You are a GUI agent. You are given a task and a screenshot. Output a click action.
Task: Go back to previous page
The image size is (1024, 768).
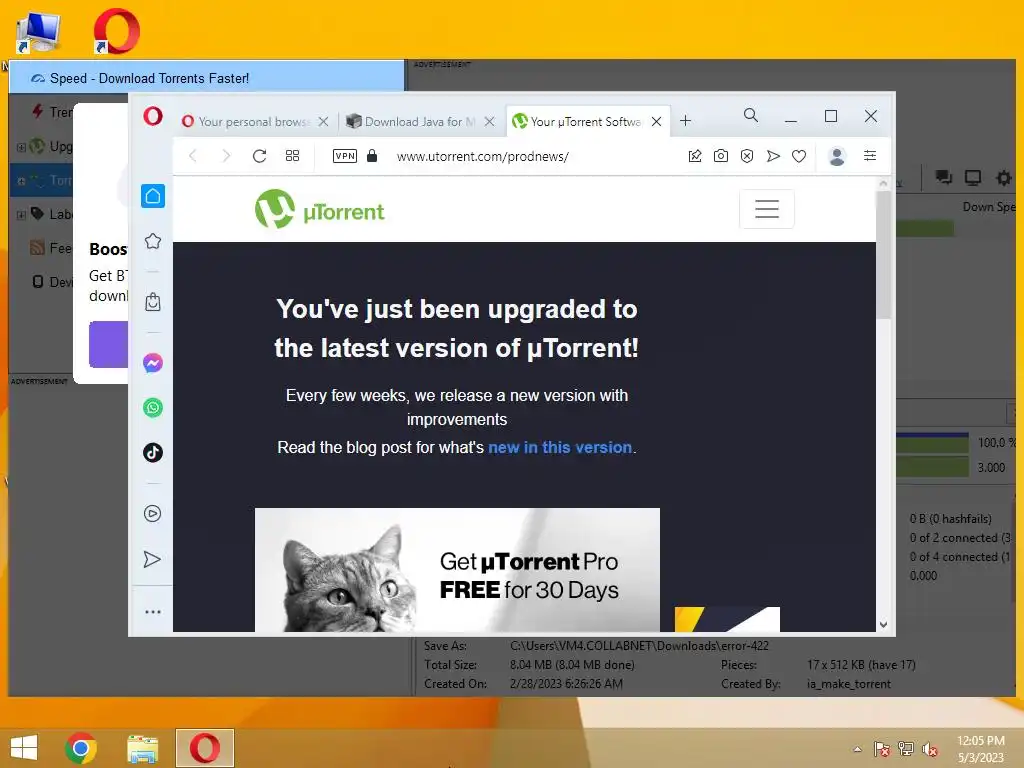pos(193,156)
